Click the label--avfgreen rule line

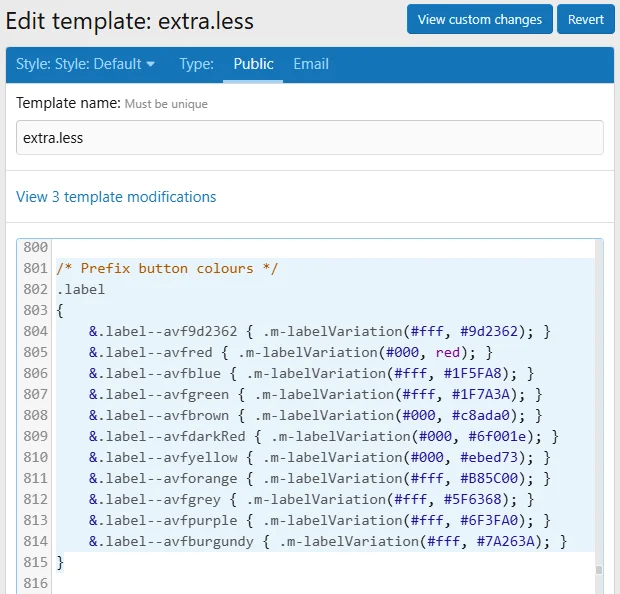[x=316, y=394]
